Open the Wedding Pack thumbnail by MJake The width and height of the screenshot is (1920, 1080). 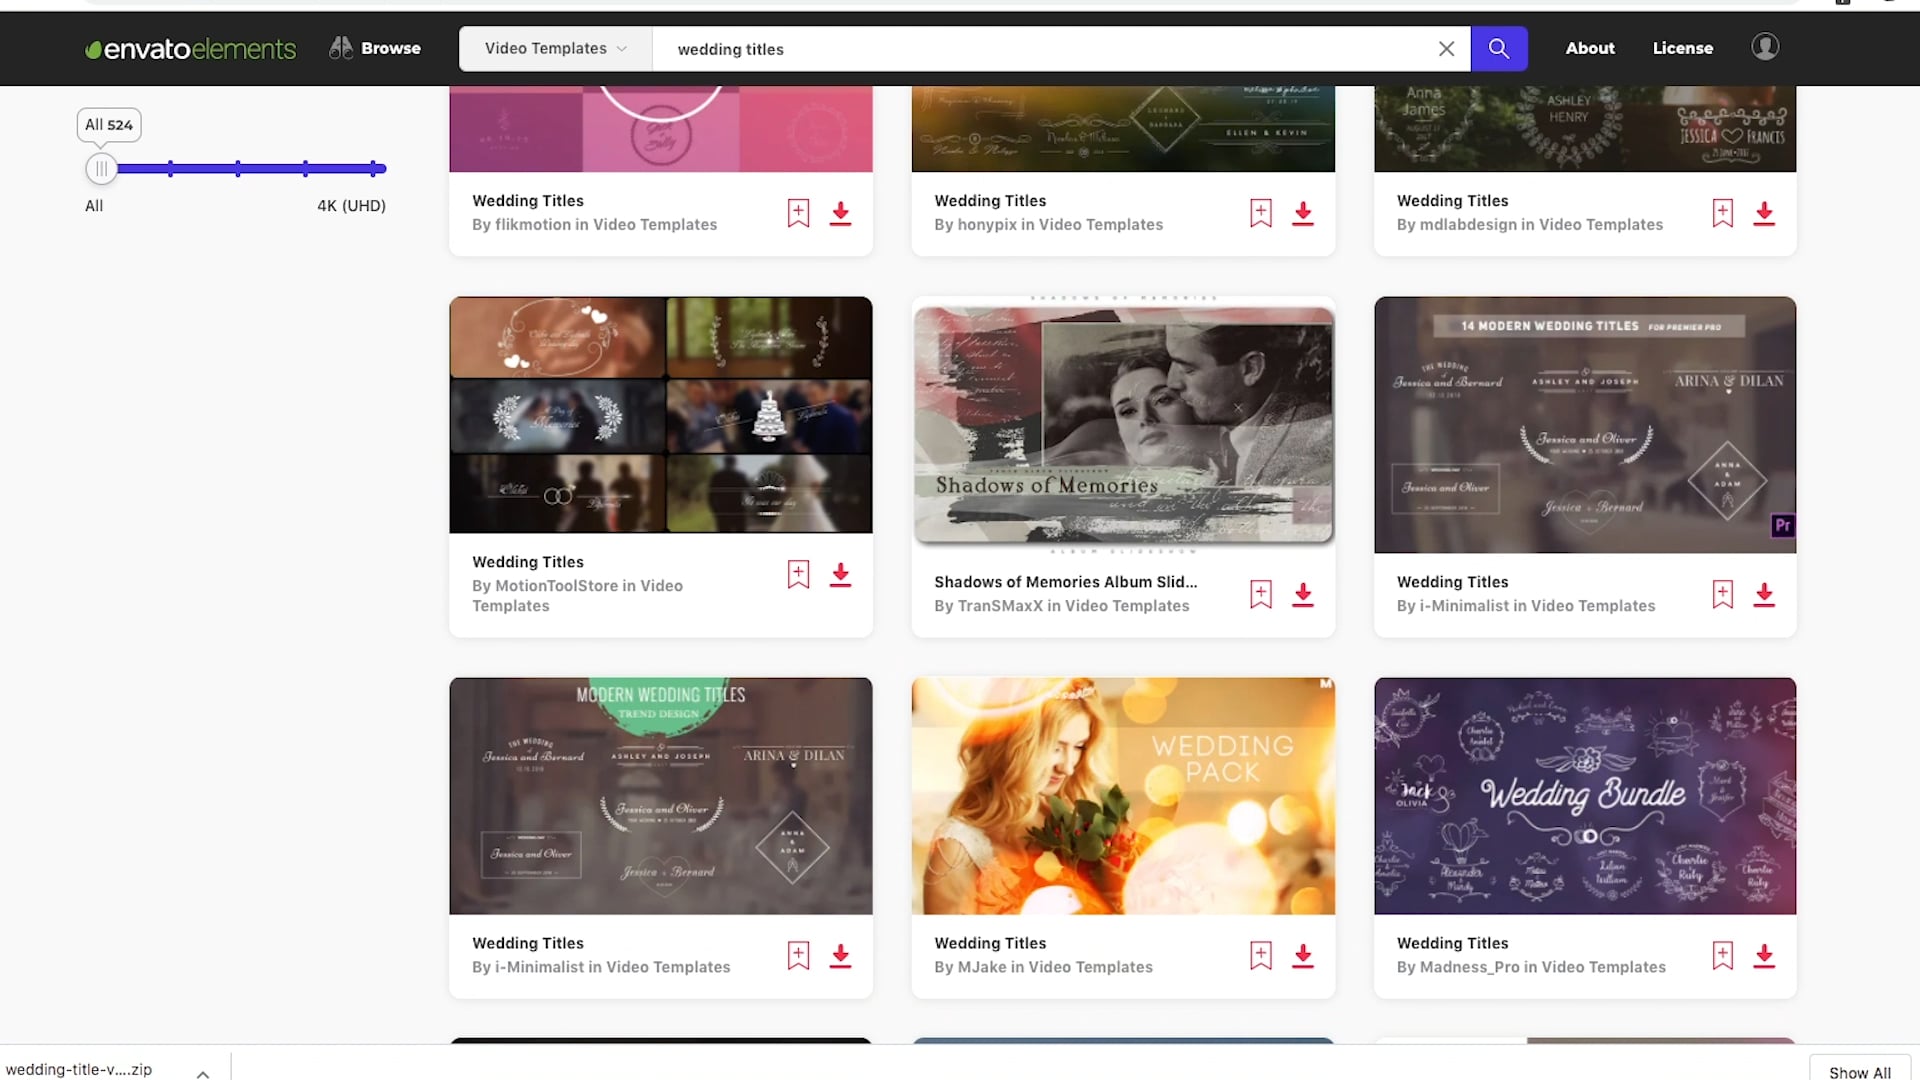(1122, 795)
